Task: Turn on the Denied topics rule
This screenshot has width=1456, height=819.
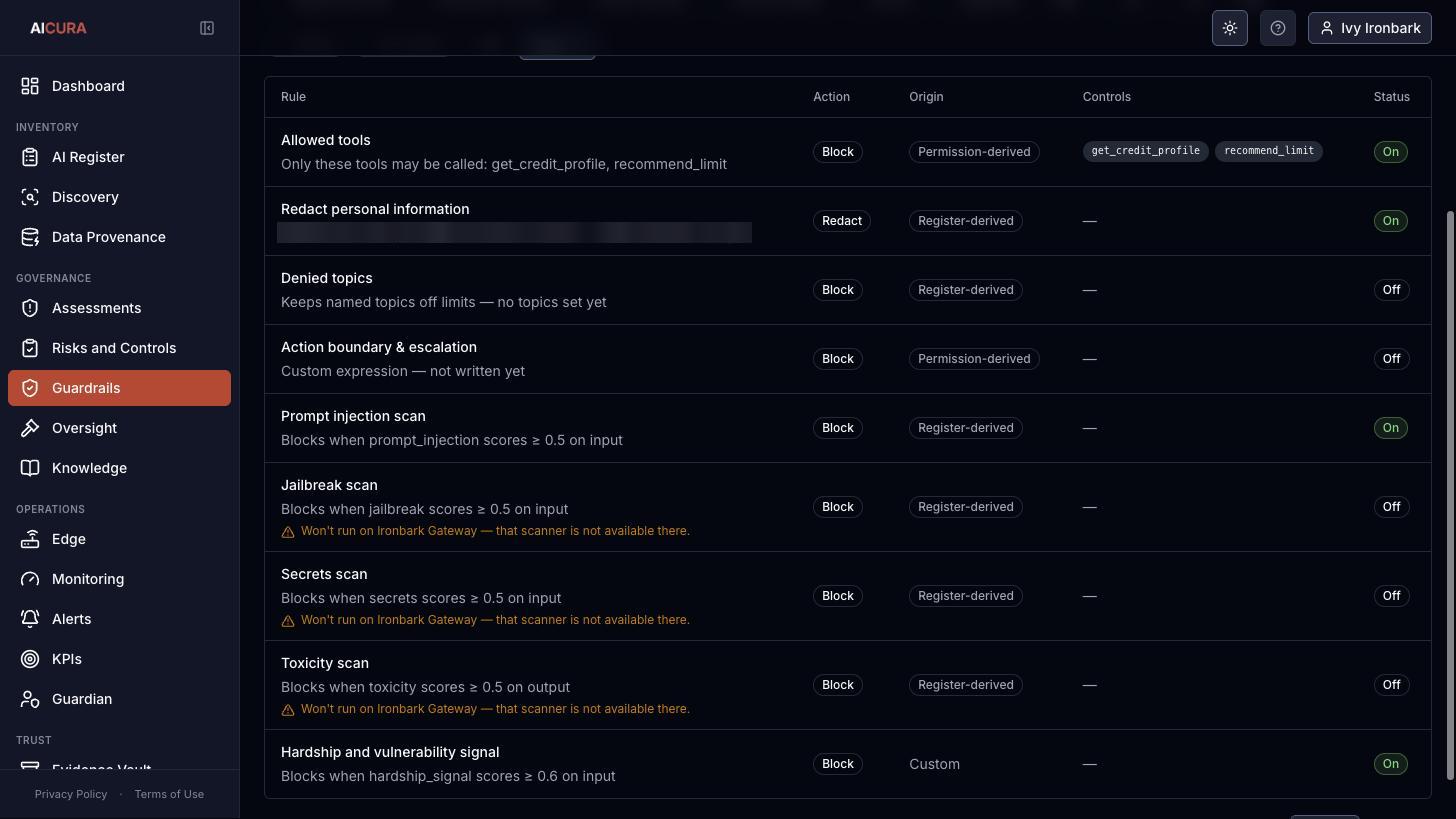Action: (1391, 290)
